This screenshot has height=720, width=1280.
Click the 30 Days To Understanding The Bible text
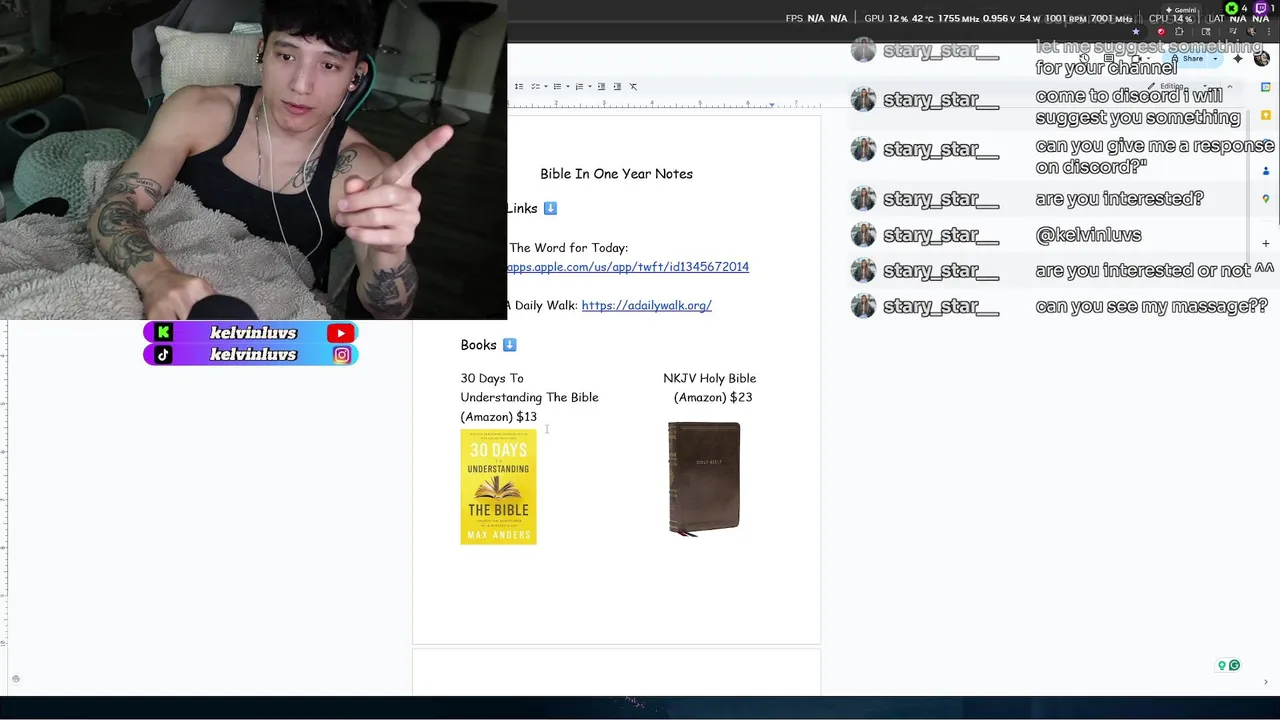529,388
